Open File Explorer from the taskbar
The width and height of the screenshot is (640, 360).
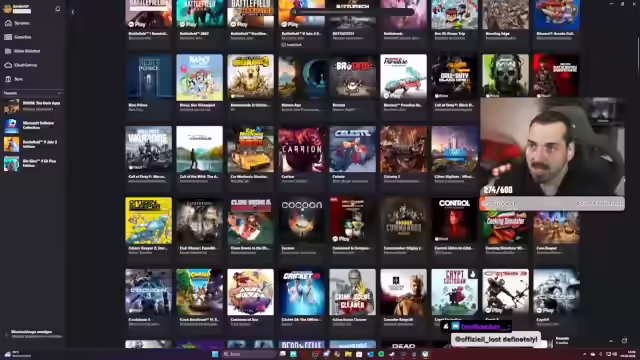pos(348,354)
